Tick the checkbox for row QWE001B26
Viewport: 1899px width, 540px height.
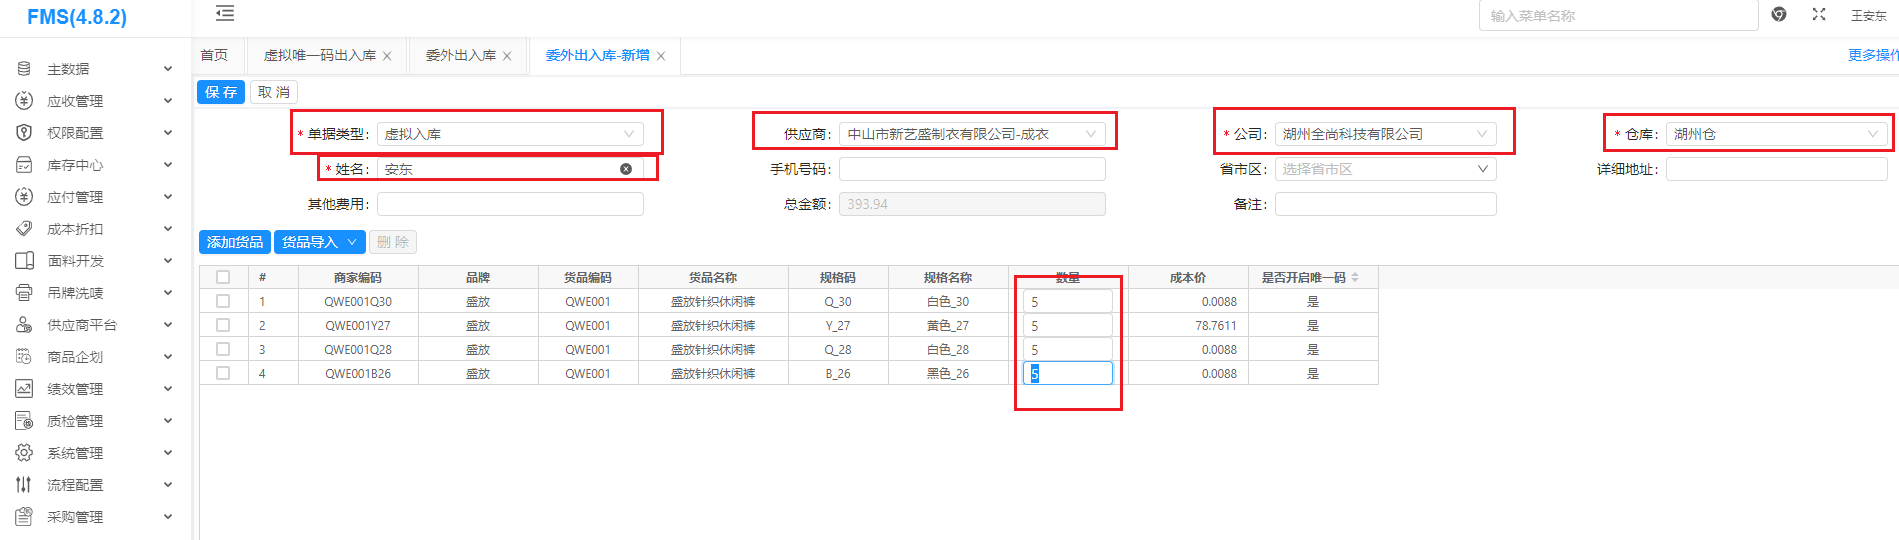coord(223,373)
